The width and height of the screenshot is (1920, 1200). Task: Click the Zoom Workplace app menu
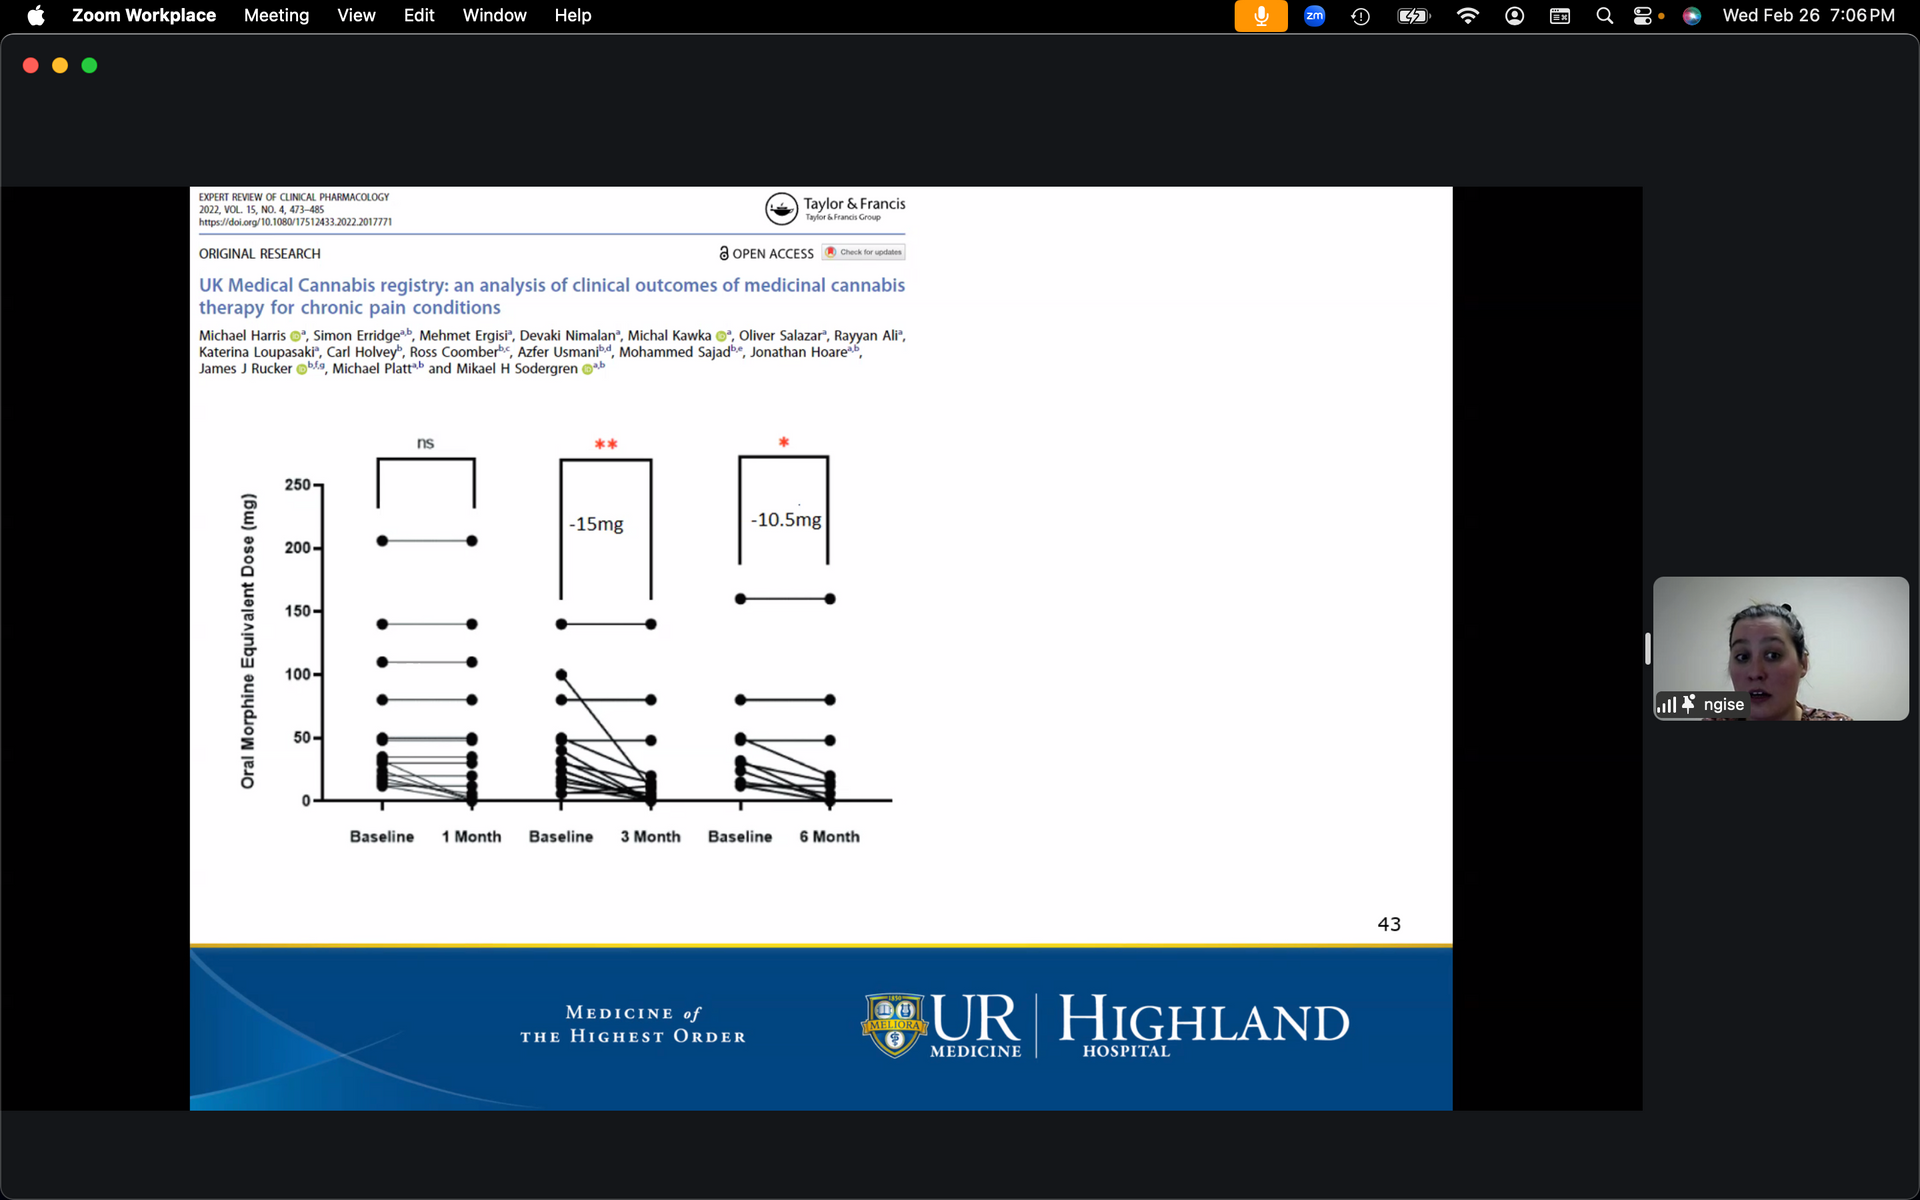click(144, 16)
